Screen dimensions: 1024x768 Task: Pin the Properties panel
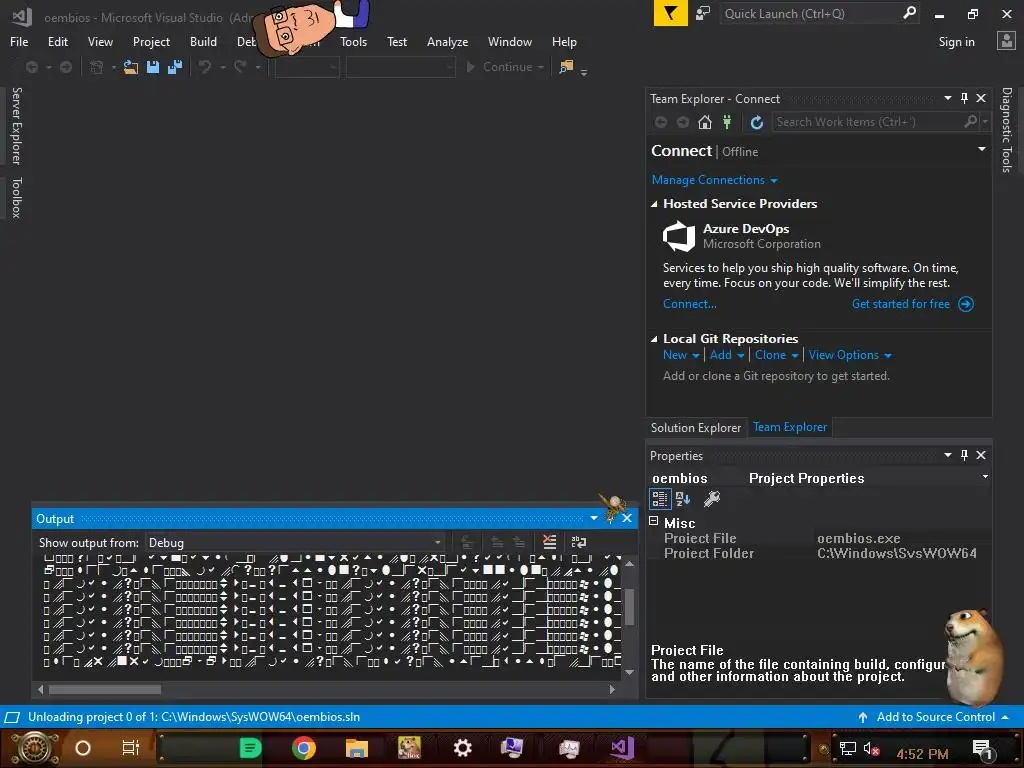point(965,455)
